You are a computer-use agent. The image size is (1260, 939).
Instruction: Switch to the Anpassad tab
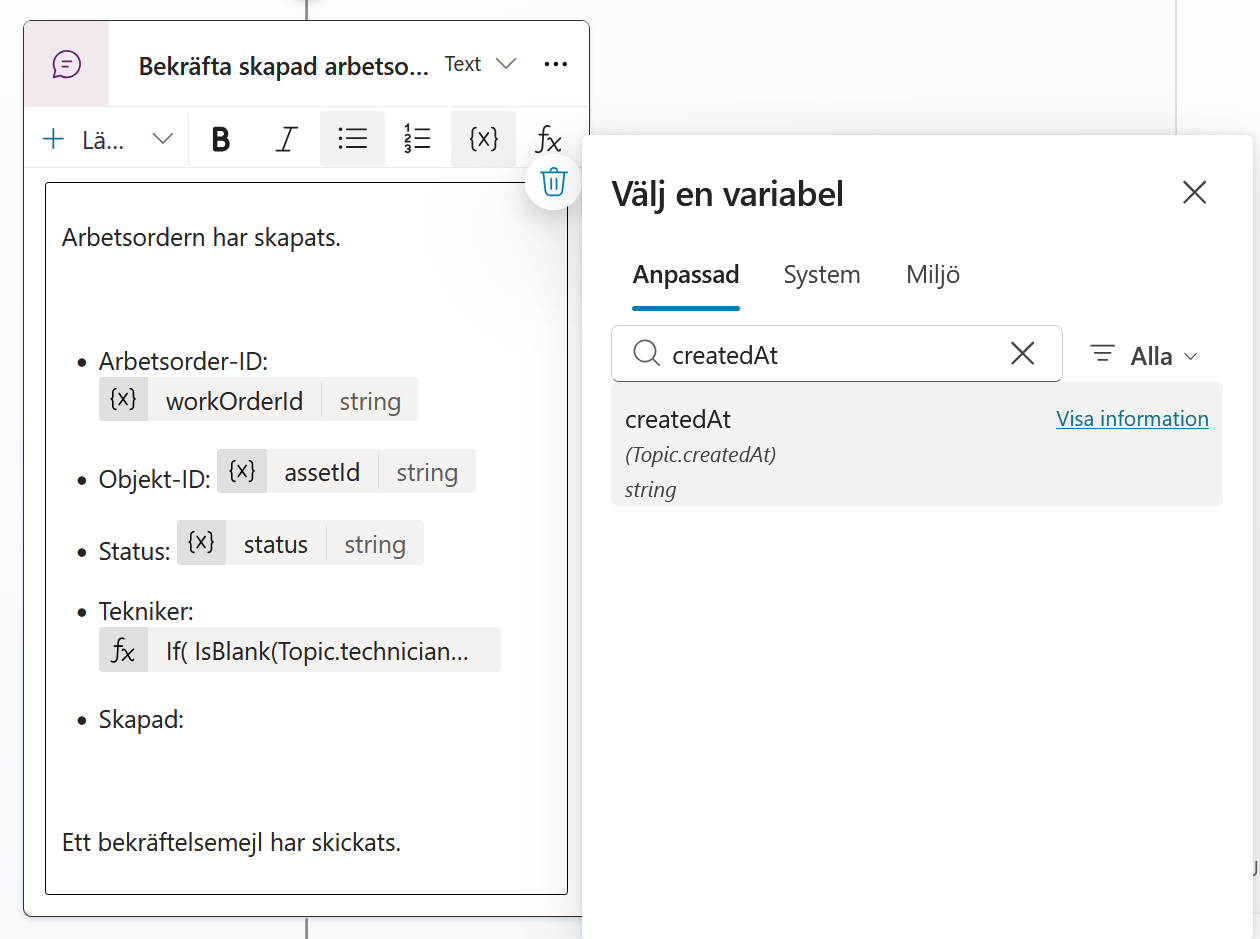pyautogui.click(x=686, y=274)
